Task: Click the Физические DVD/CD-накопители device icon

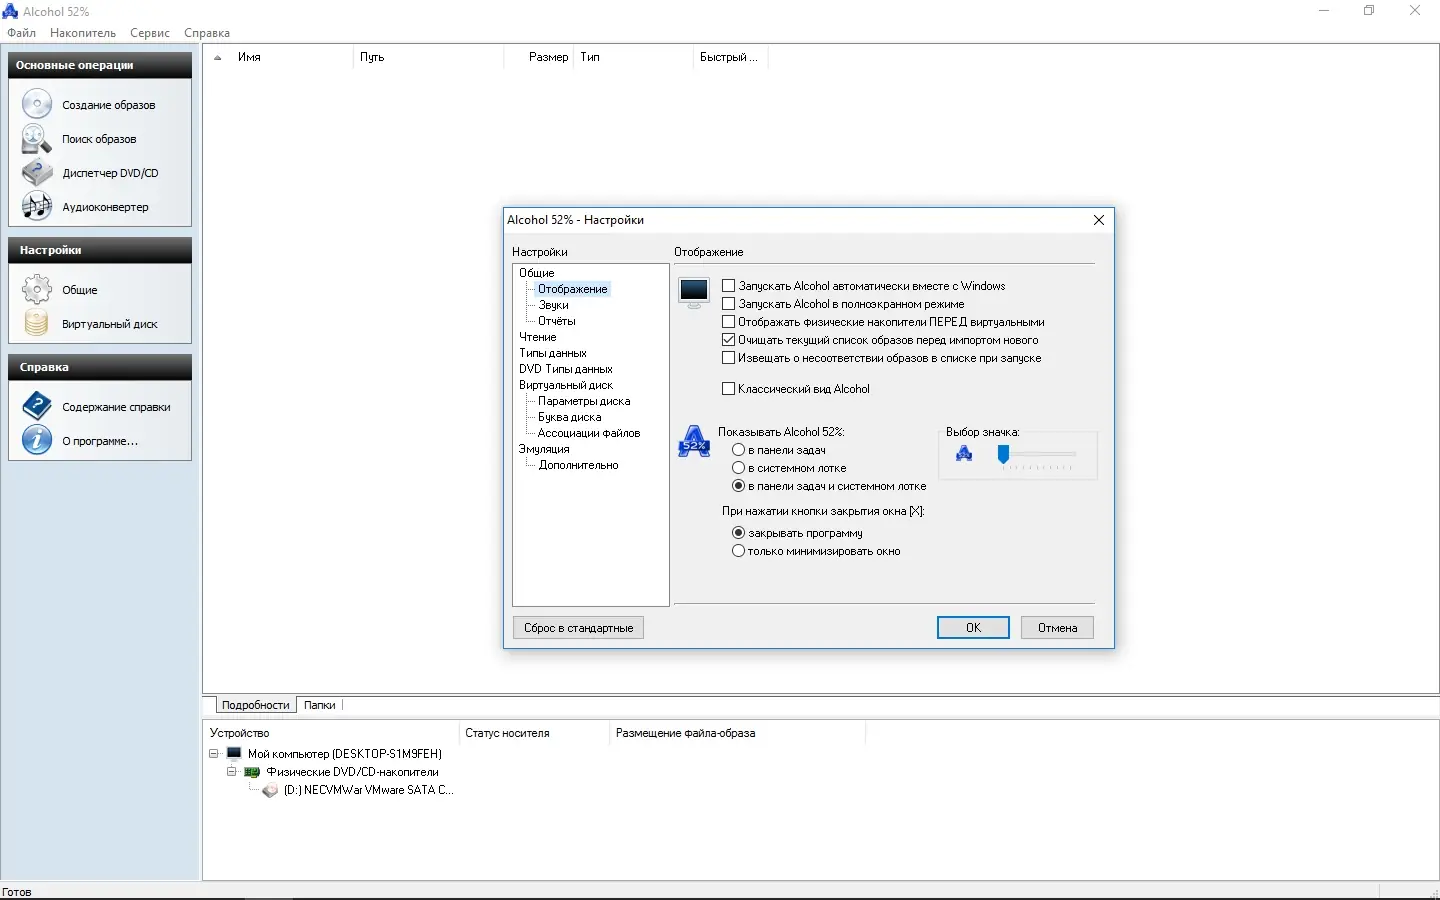Action: point(252,772)
